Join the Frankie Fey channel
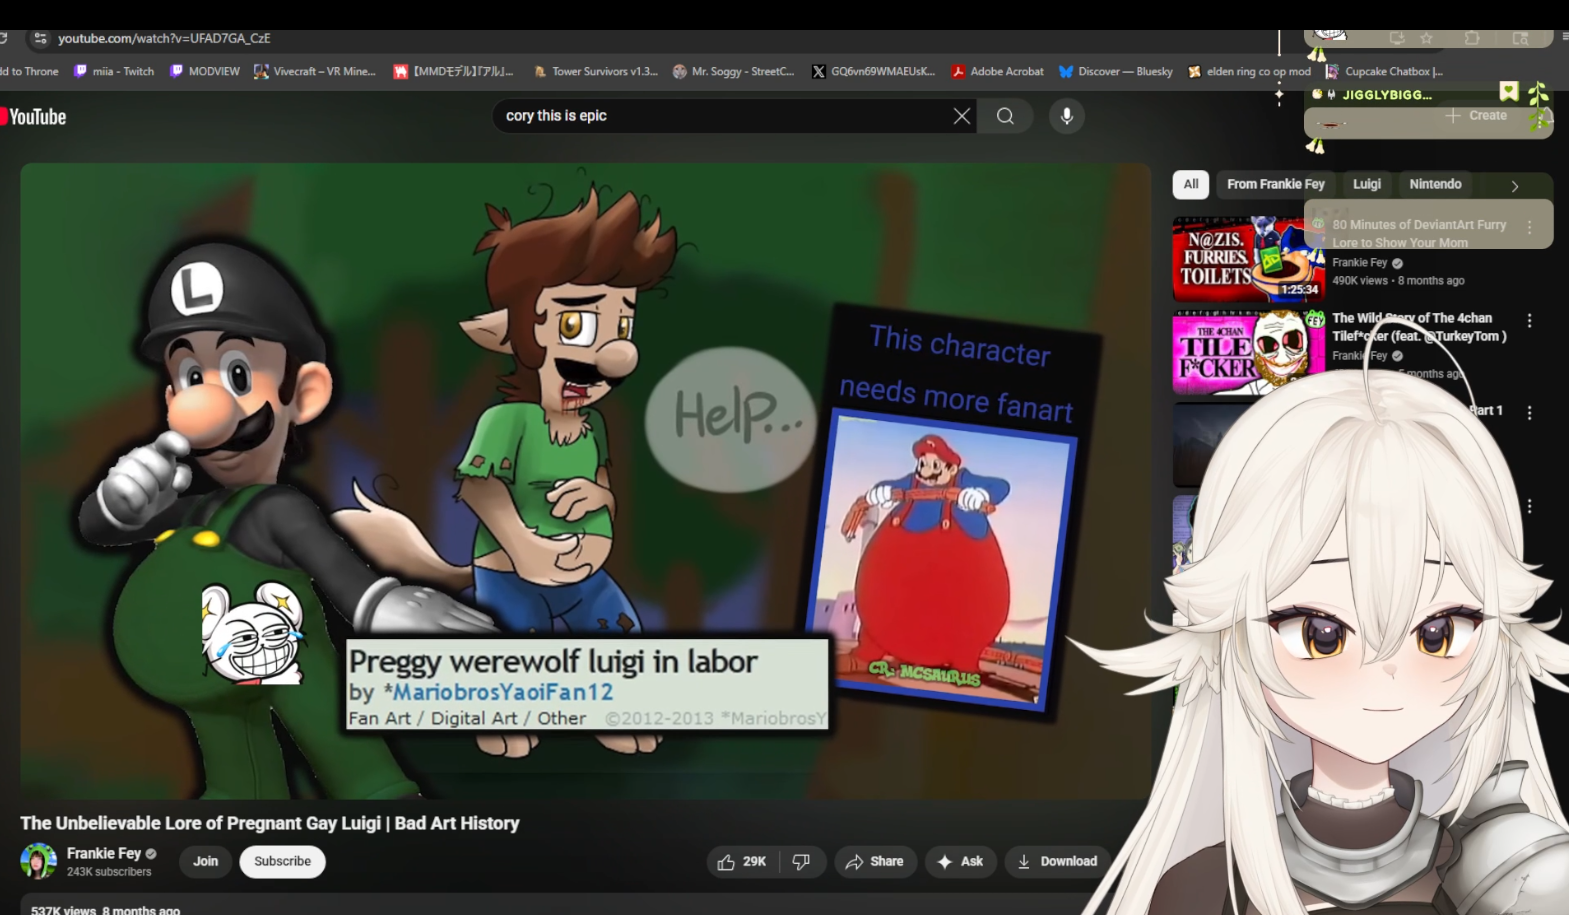The height and width of the screenshot is (915, 1569). pos(206,861)
